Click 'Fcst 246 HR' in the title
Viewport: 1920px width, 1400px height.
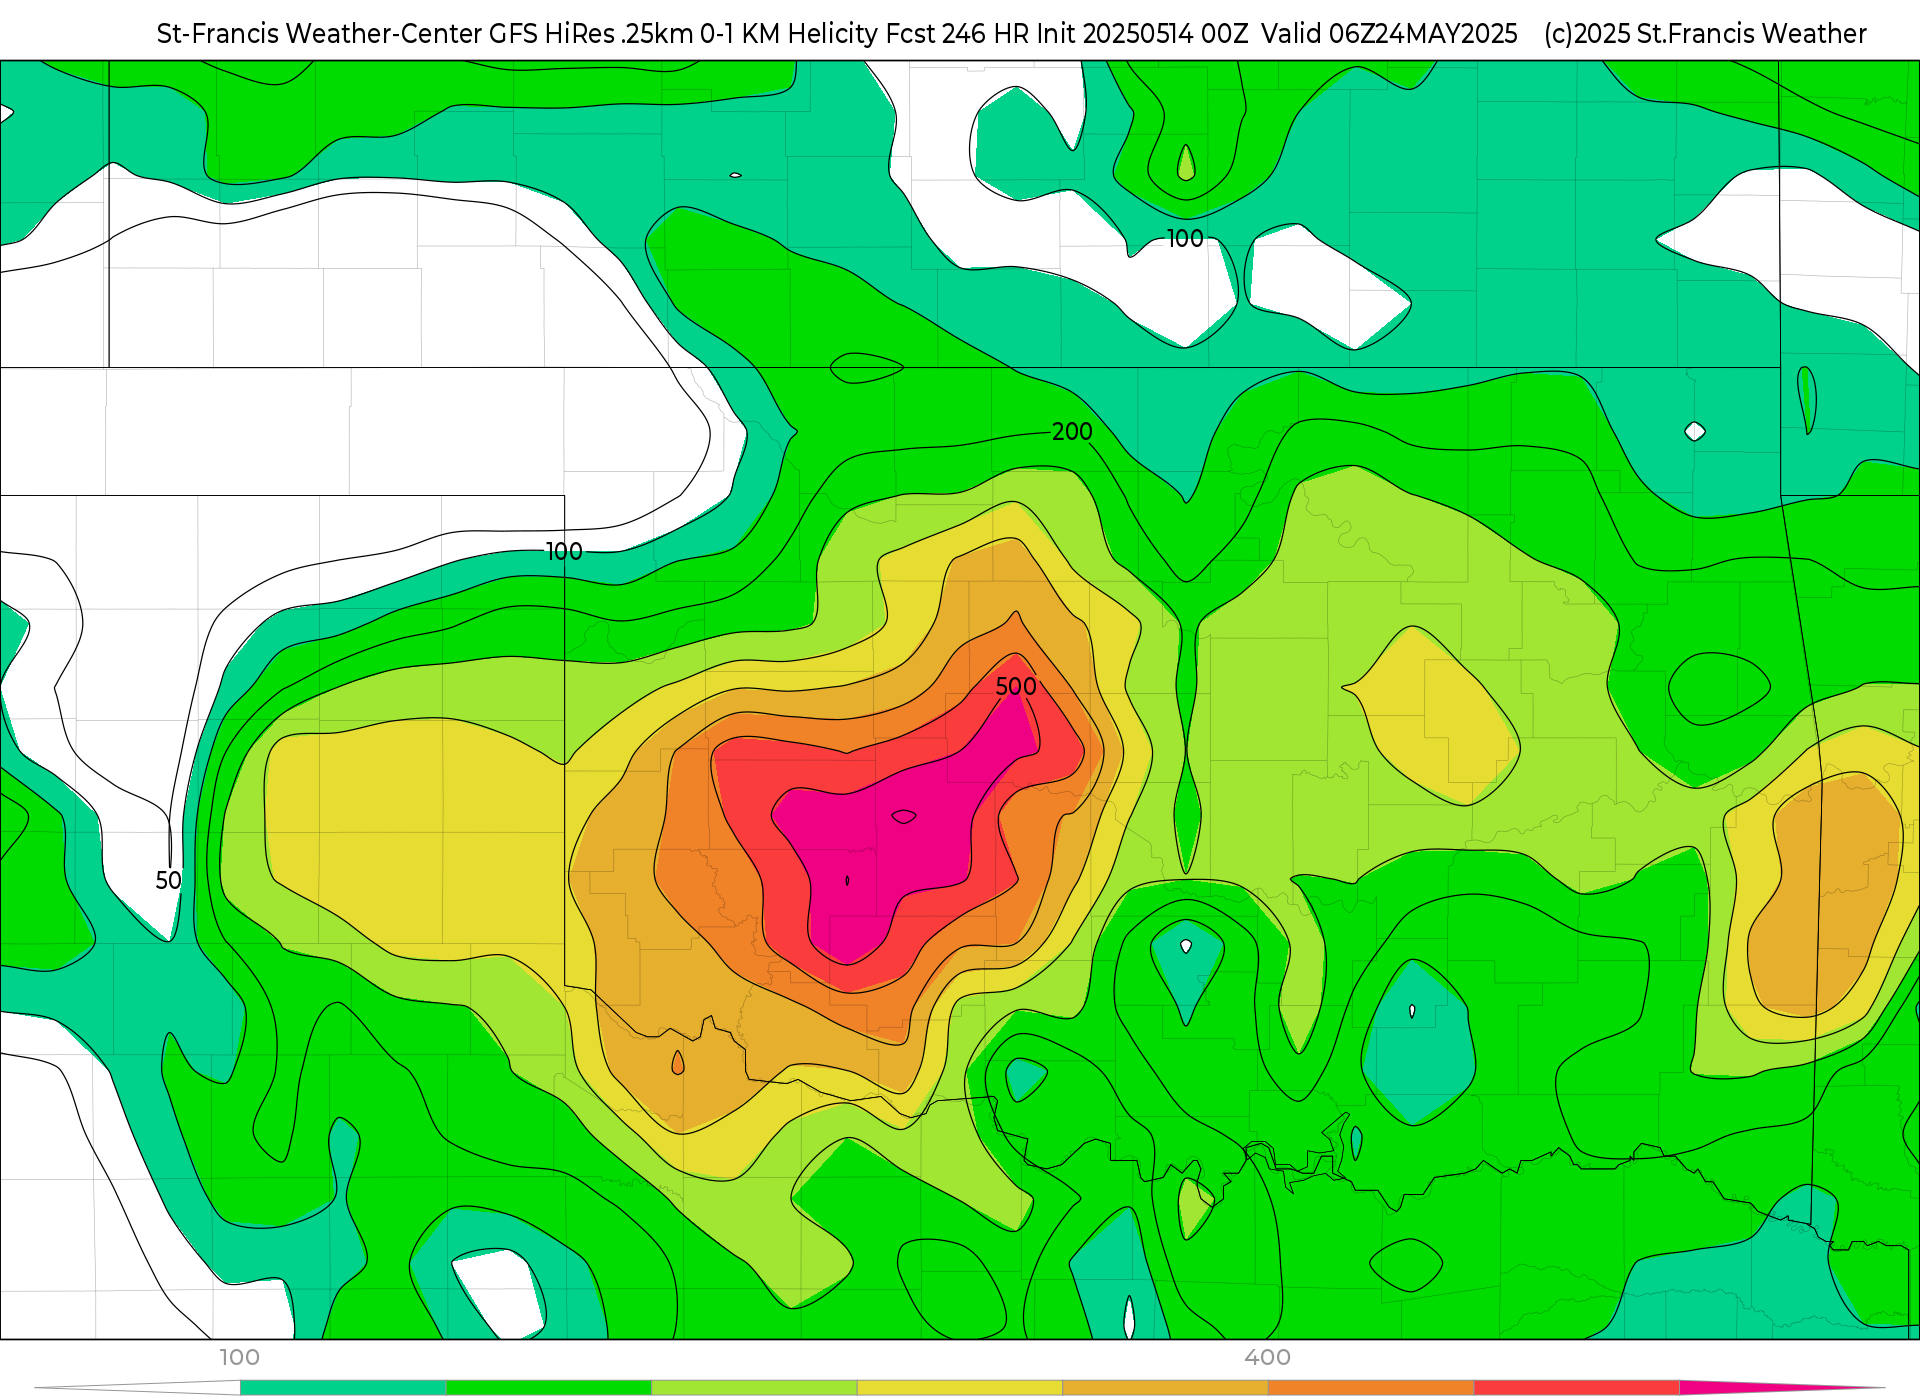(957, 34)
